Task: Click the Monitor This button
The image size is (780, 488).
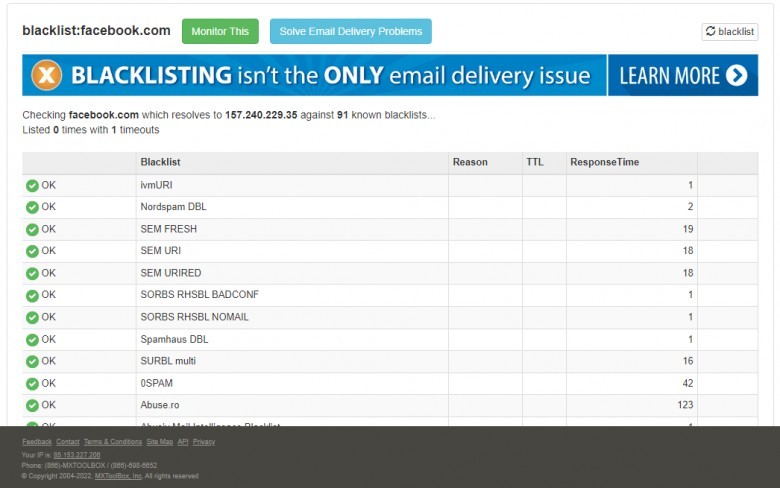Action: [x=220, y=31]
